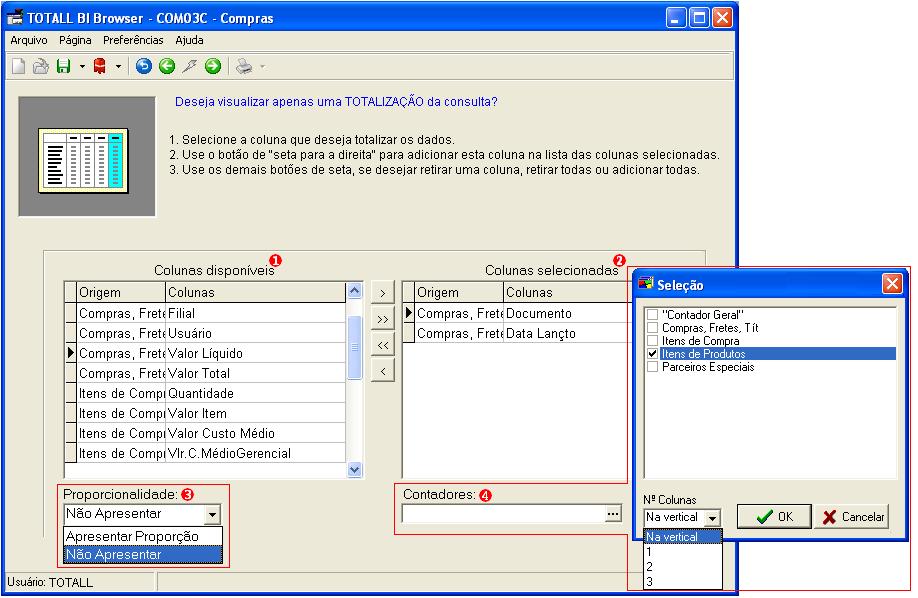918x598 pixels.
Task: Click the open folder toolbar icon
Action: click(x=40, y=66)
